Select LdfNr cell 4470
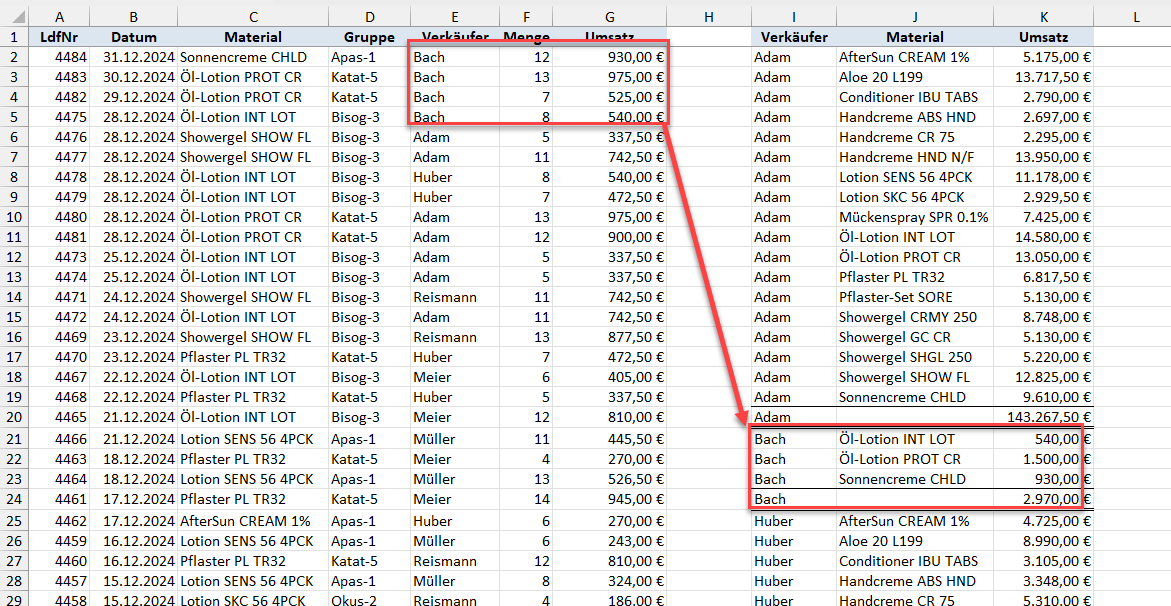This screenshot has width=1171, height=606. [x=59, y=357]
